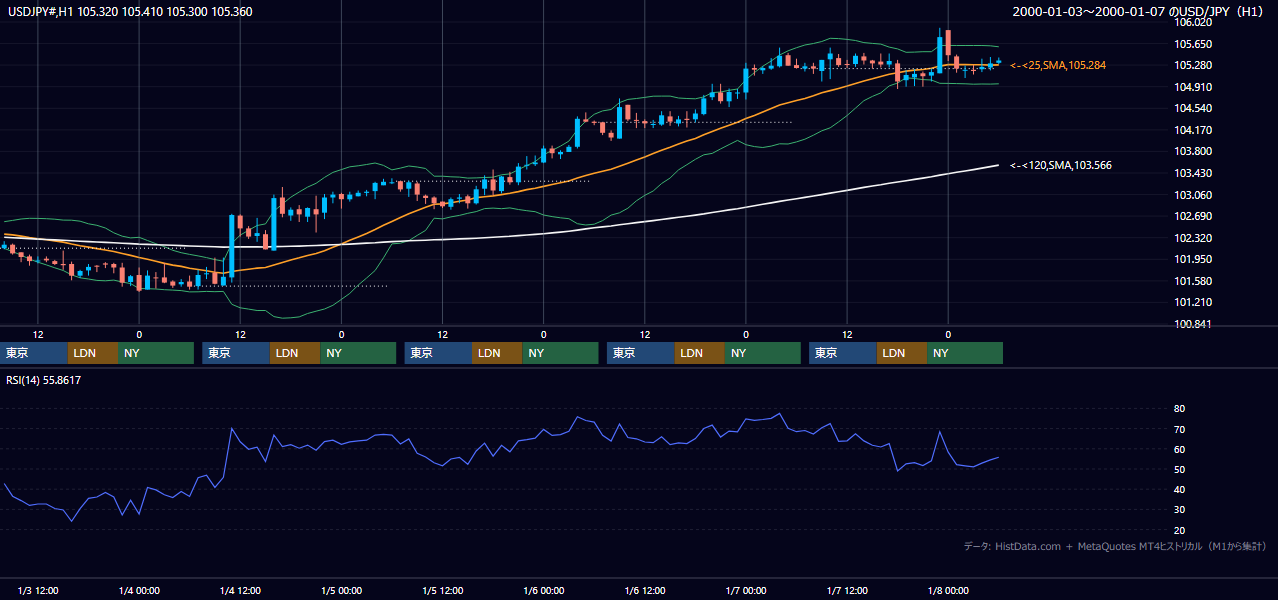Click the RSI 60 level label
The image size is (1278, 600).
[x=1179, y=449]
